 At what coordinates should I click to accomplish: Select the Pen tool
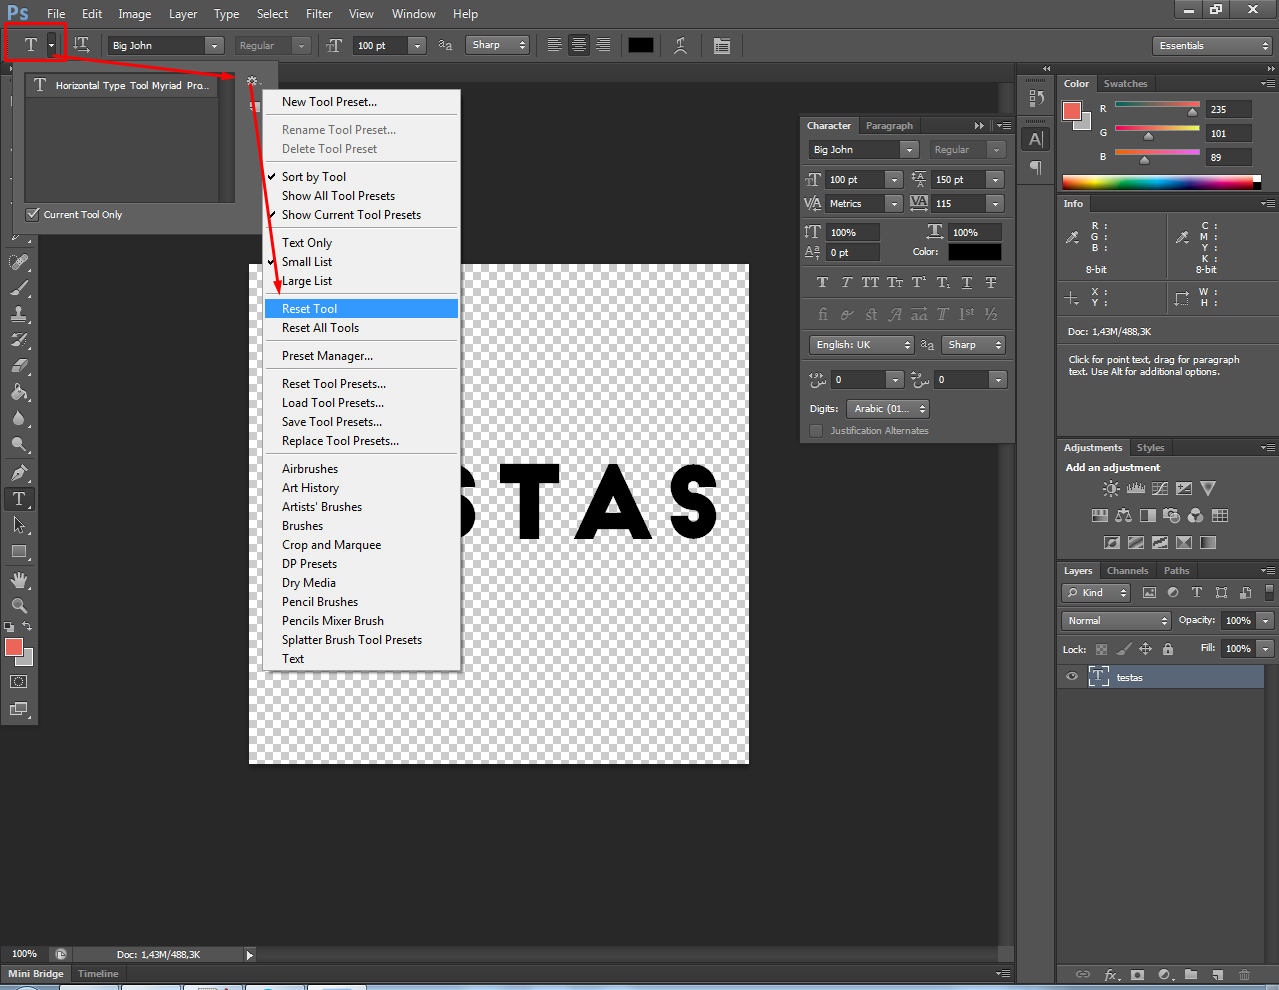pyautogui.click(x=19, y=472)
